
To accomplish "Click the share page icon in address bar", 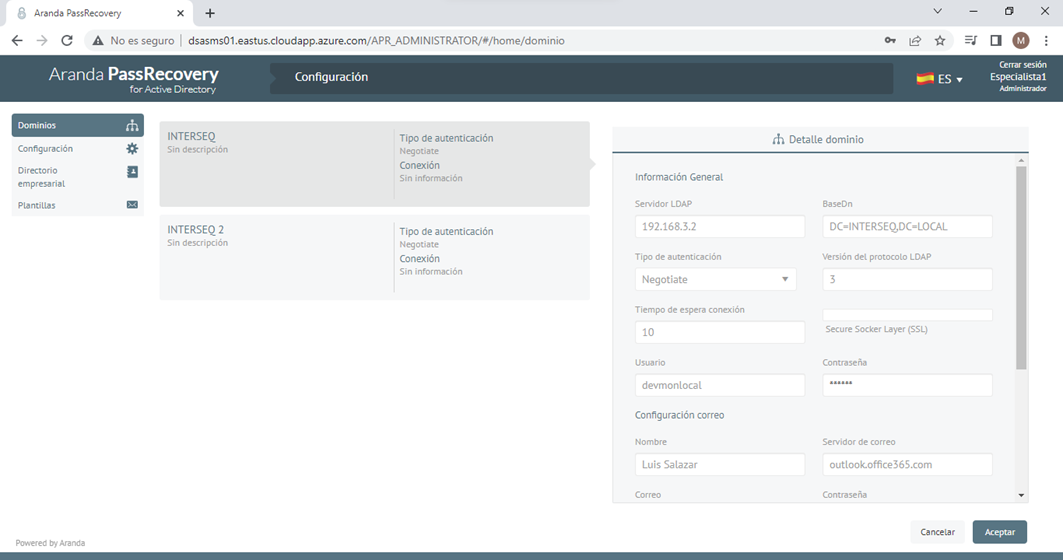I will tap(915, 41).
